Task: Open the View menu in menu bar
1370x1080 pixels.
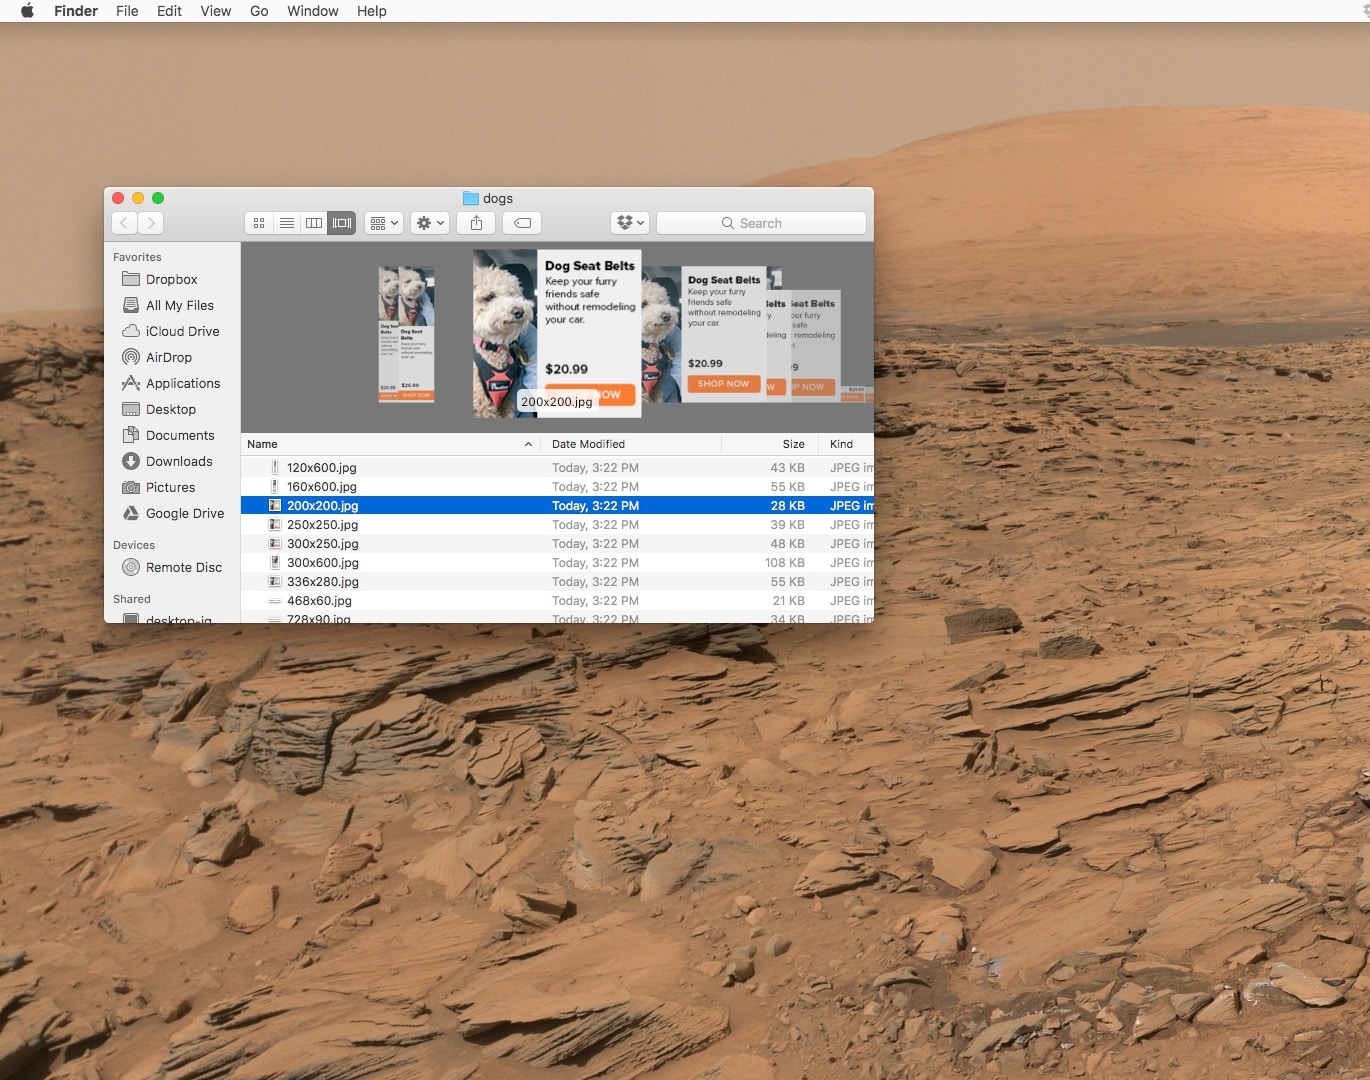Action: 215,11
